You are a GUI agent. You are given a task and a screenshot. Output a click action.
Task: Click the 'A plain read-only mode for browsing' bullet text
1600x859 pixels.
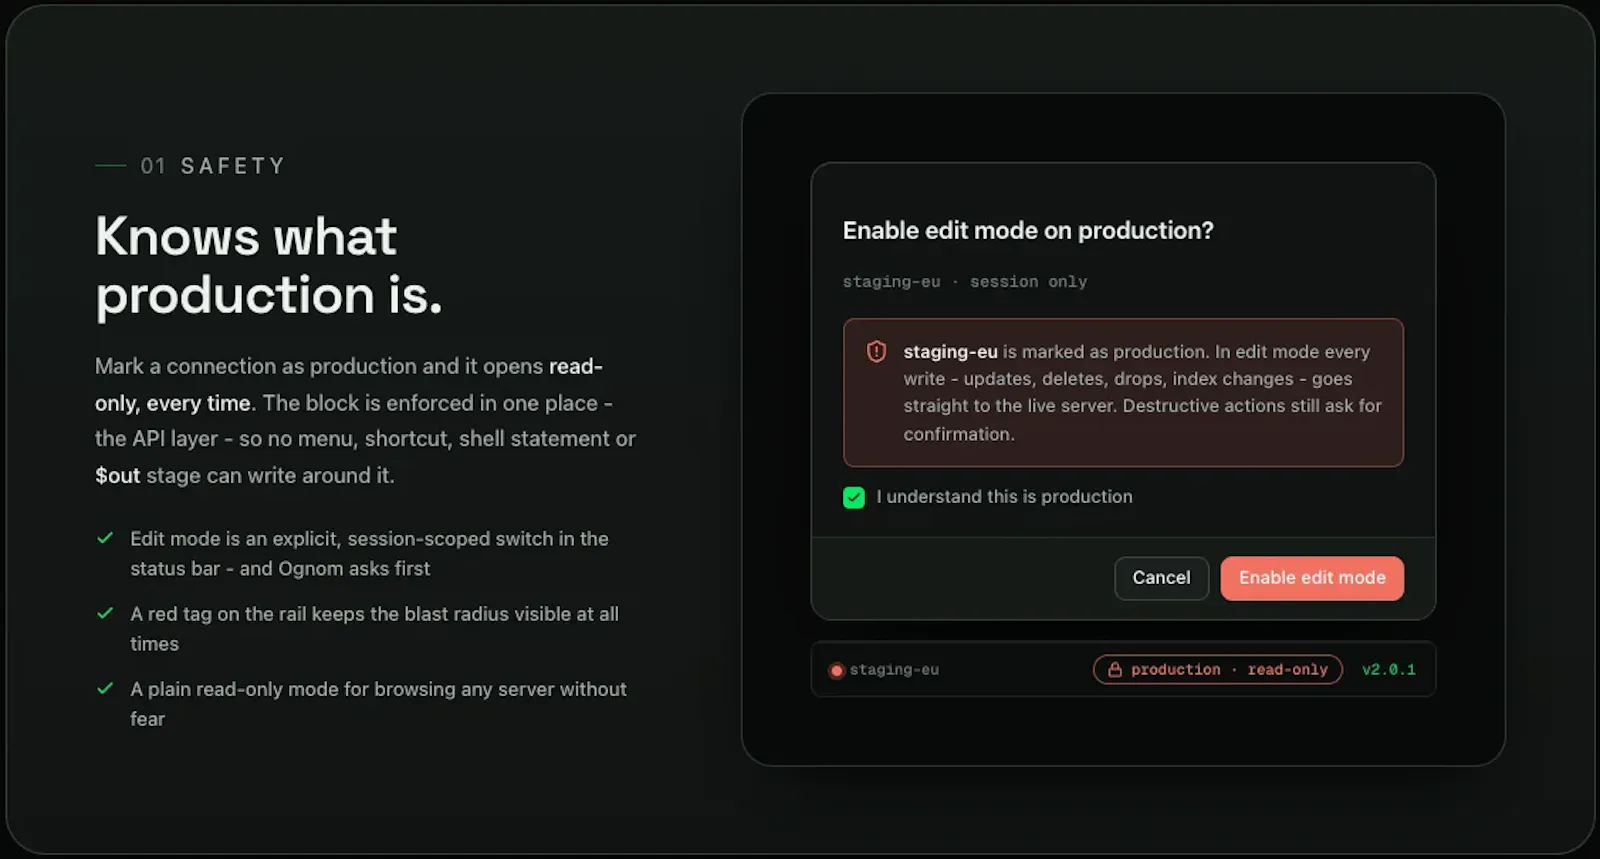tap(378, 704)
